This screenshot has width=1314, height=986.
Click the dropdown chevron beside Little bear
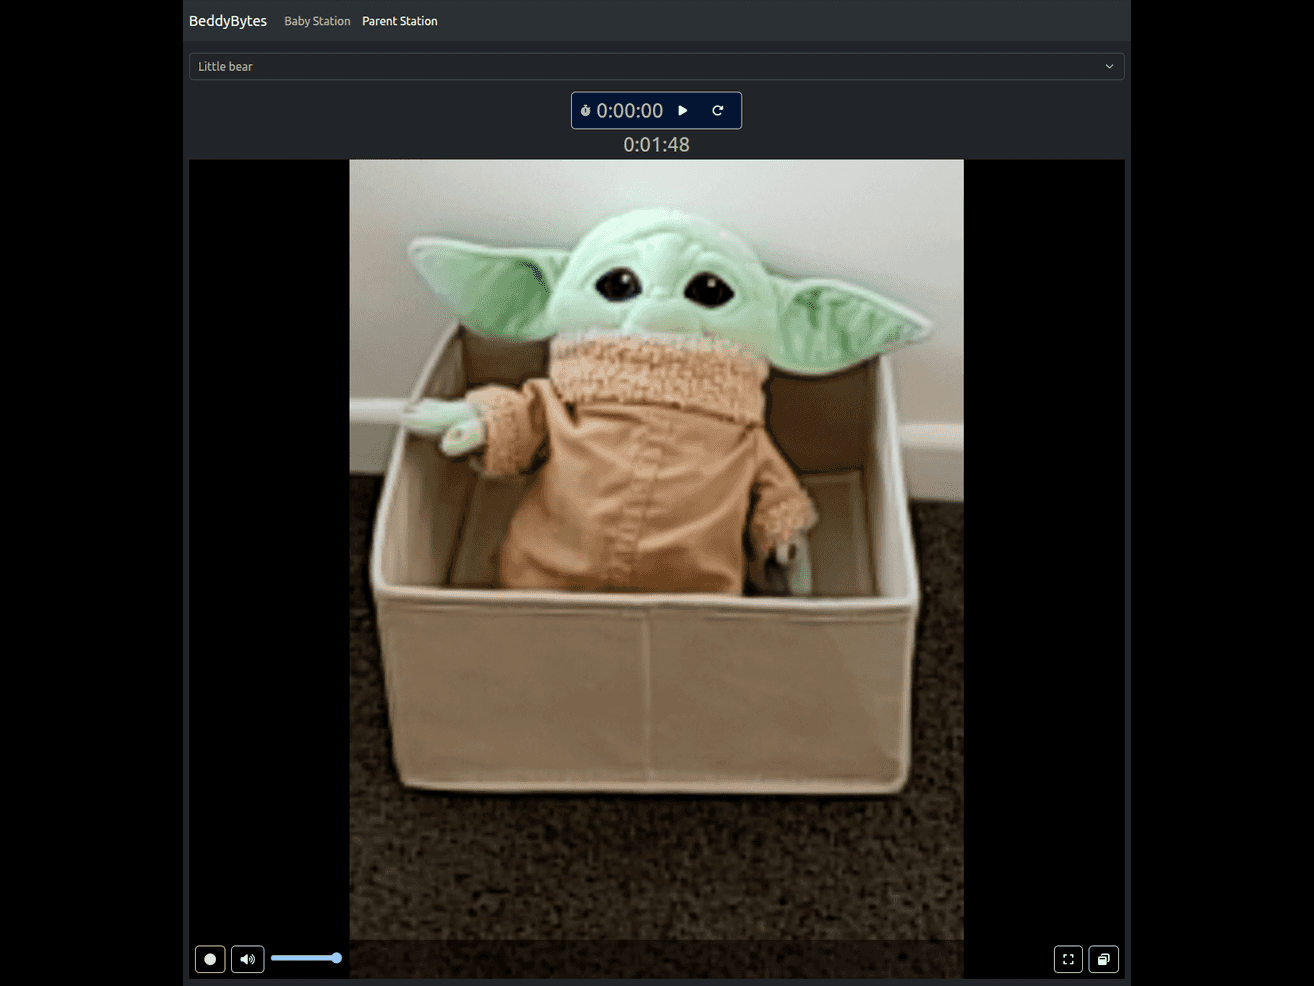click(x=1109, y=66)
